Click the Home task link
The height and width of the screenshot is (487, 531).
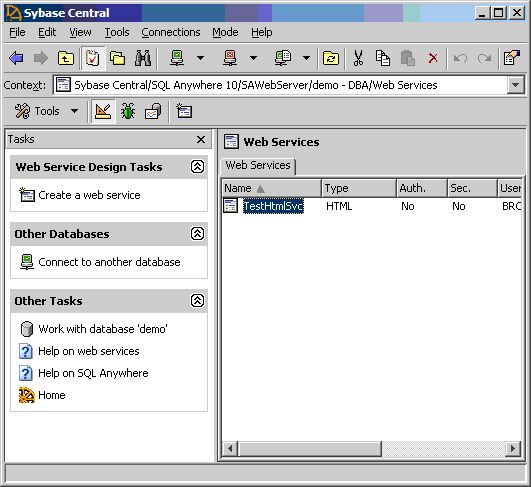point(51,395)
